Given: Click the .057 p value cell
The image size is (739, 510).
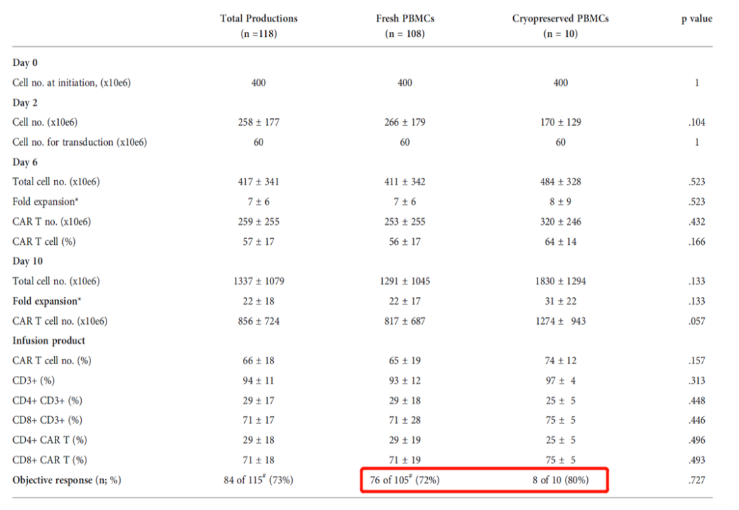Looking at the screenshot, I should pos(696,321).
